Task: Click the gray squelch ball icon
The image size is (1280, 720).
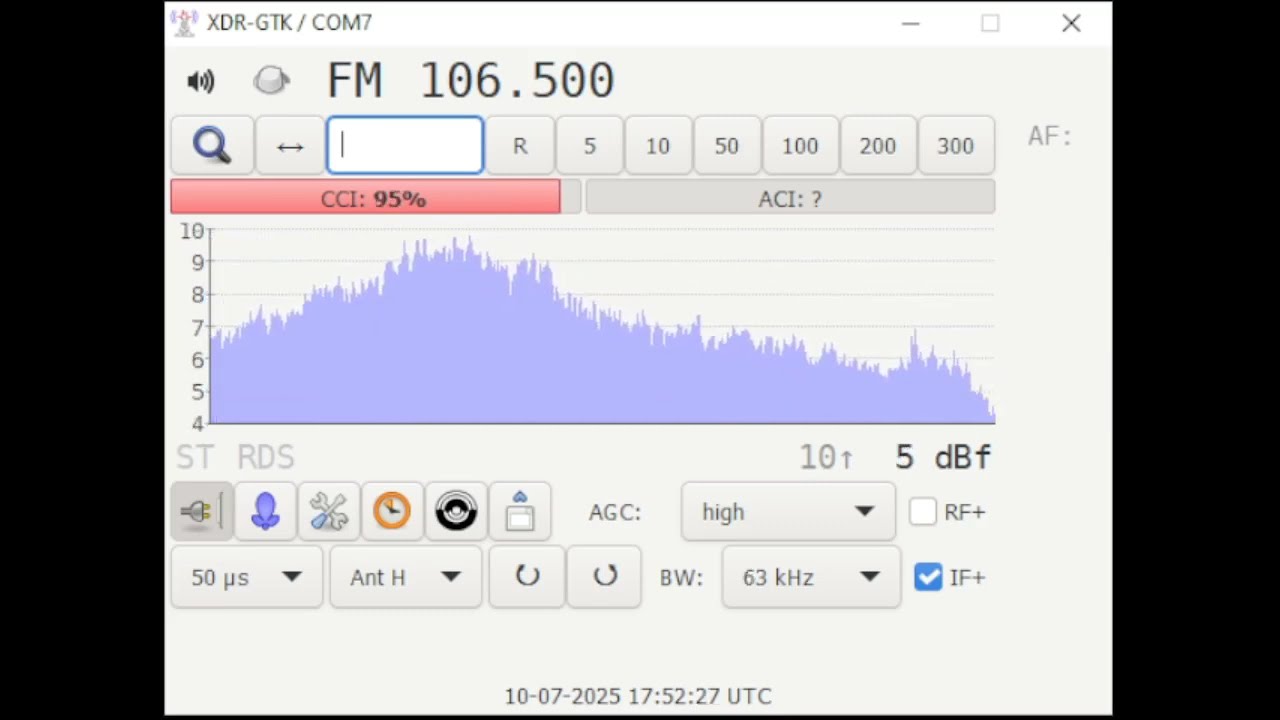Action: [271, 81]
